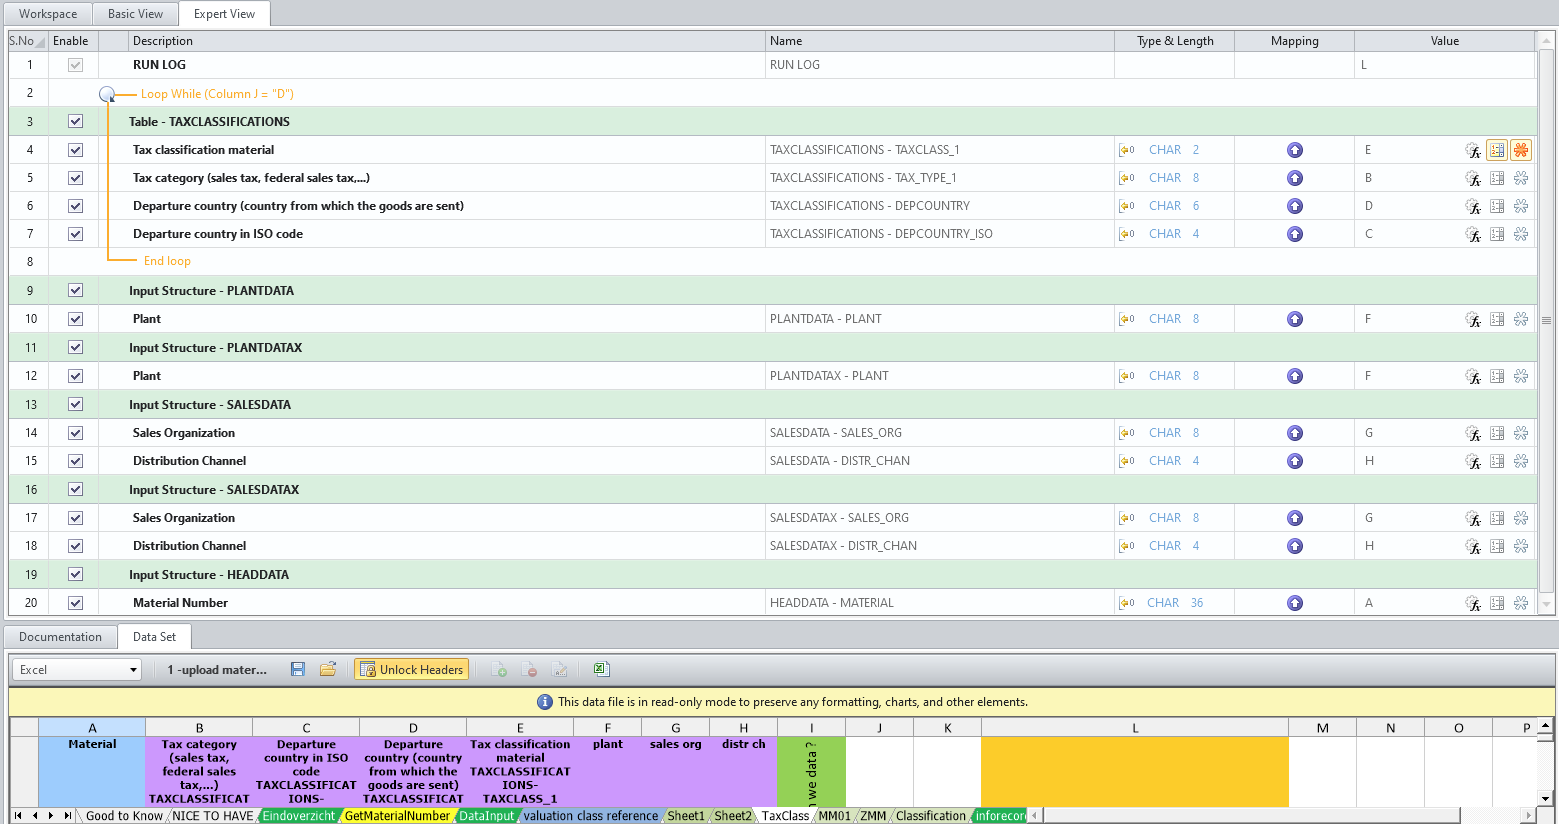Image resolution: width=1559 pixels, height=824 pixels.
Task: Uncheck the Table - TAXCLASSIFICATIONS checkbox
Action: click(x=75, y=121)
